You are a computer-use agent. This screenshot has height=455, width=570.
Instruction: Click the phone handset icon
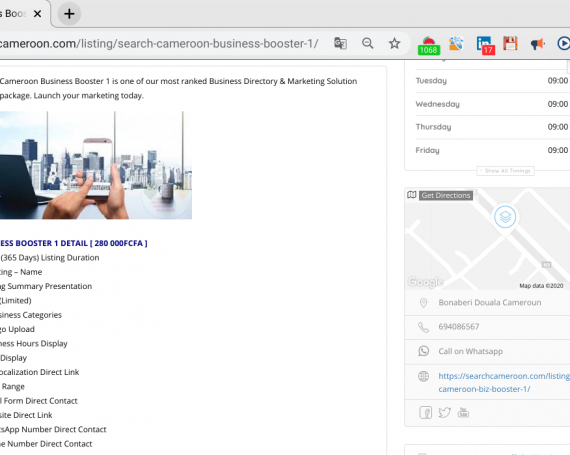[x=424, y=327]
